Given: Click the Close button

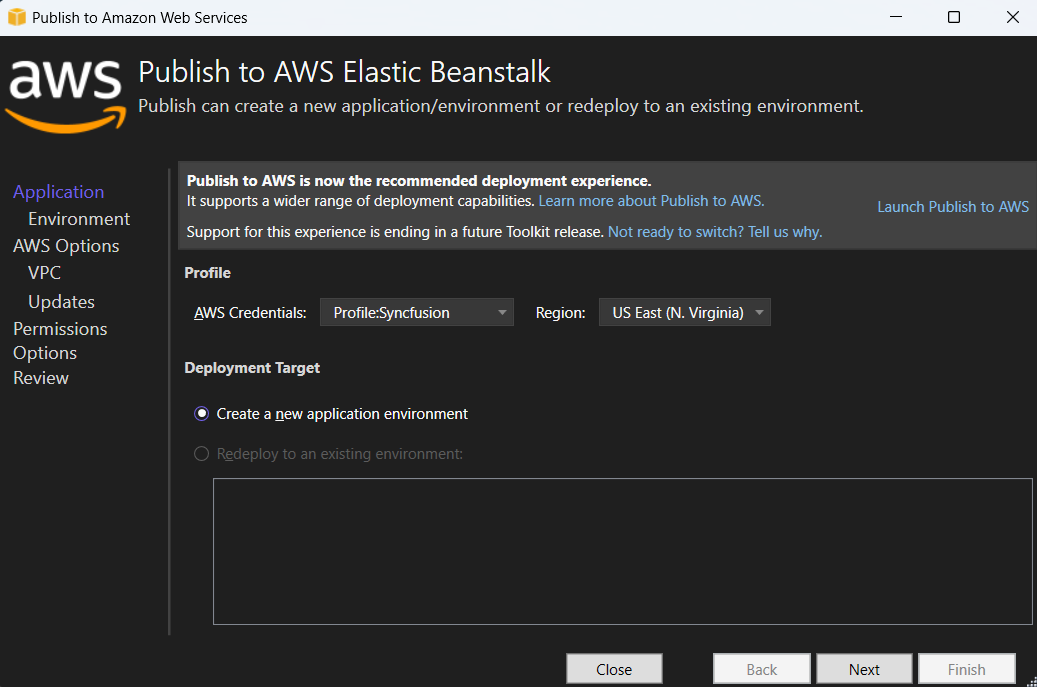Looking at the screenshot, I should tap(614, 669).
